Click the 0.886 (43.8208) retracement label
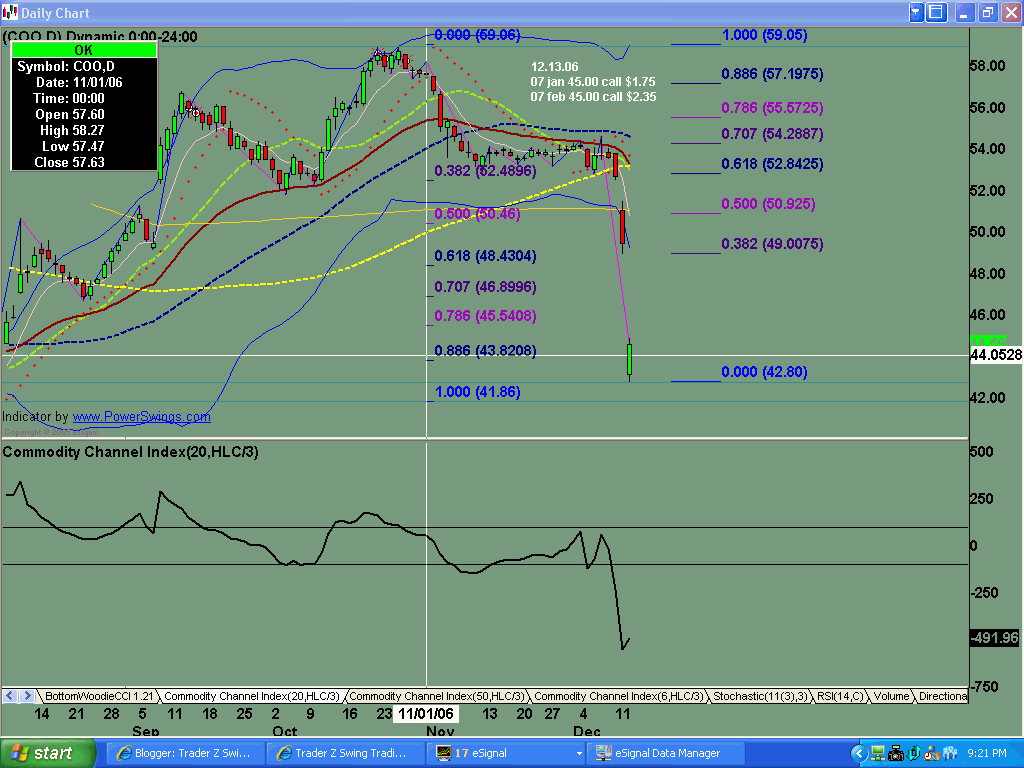This screenshot has height=768, width=1024. click(x=485, y=351)
